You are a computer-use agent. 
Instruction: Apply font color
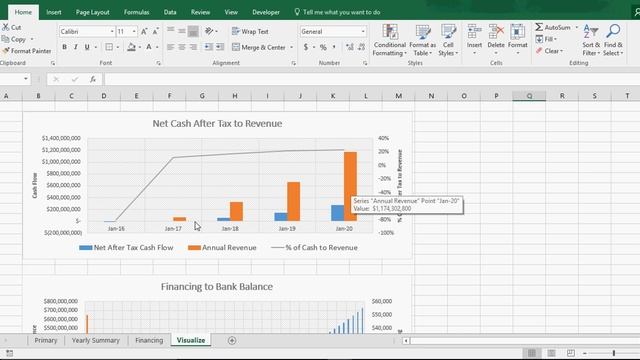tap(149, 47)
